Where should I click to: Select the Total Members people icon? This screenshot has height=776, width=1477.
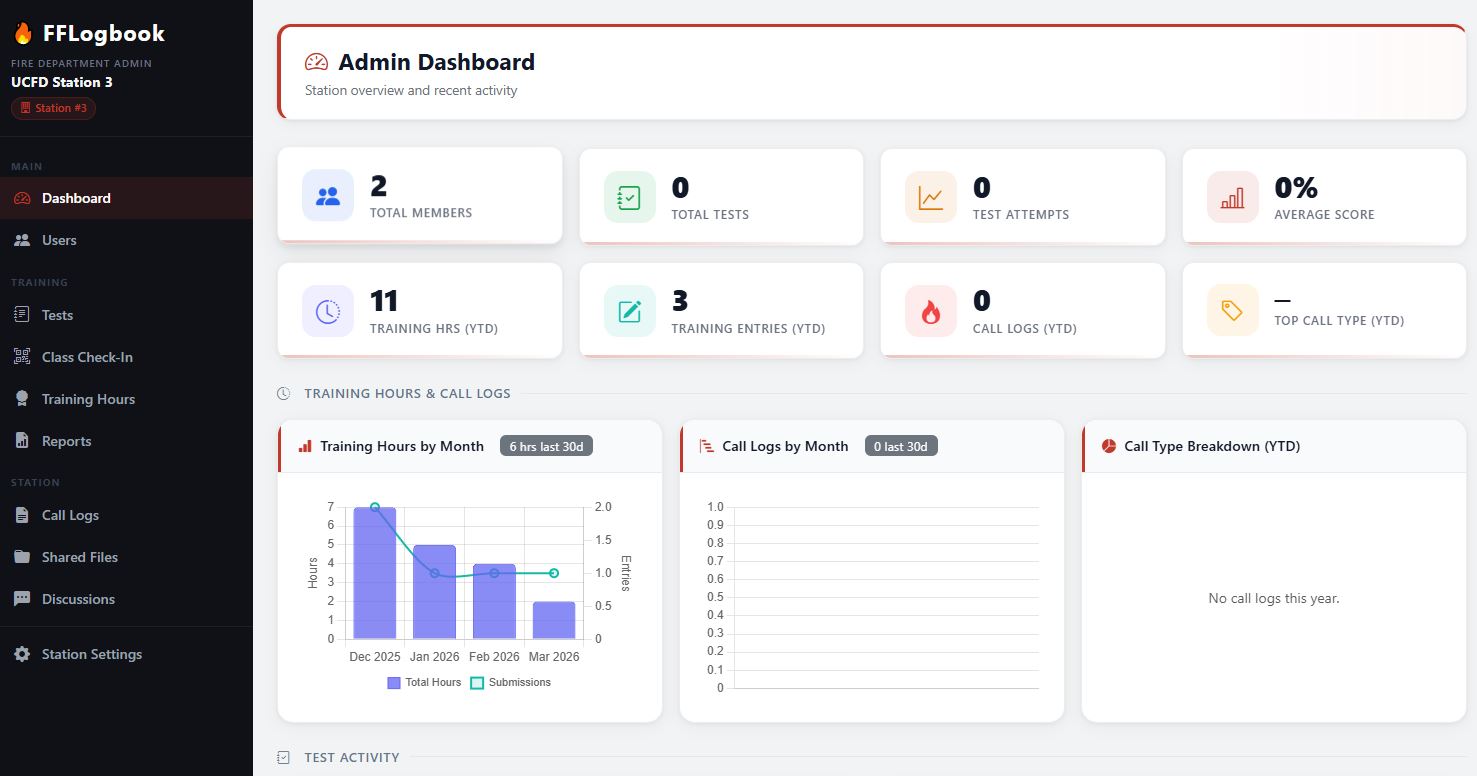[329, 196]
